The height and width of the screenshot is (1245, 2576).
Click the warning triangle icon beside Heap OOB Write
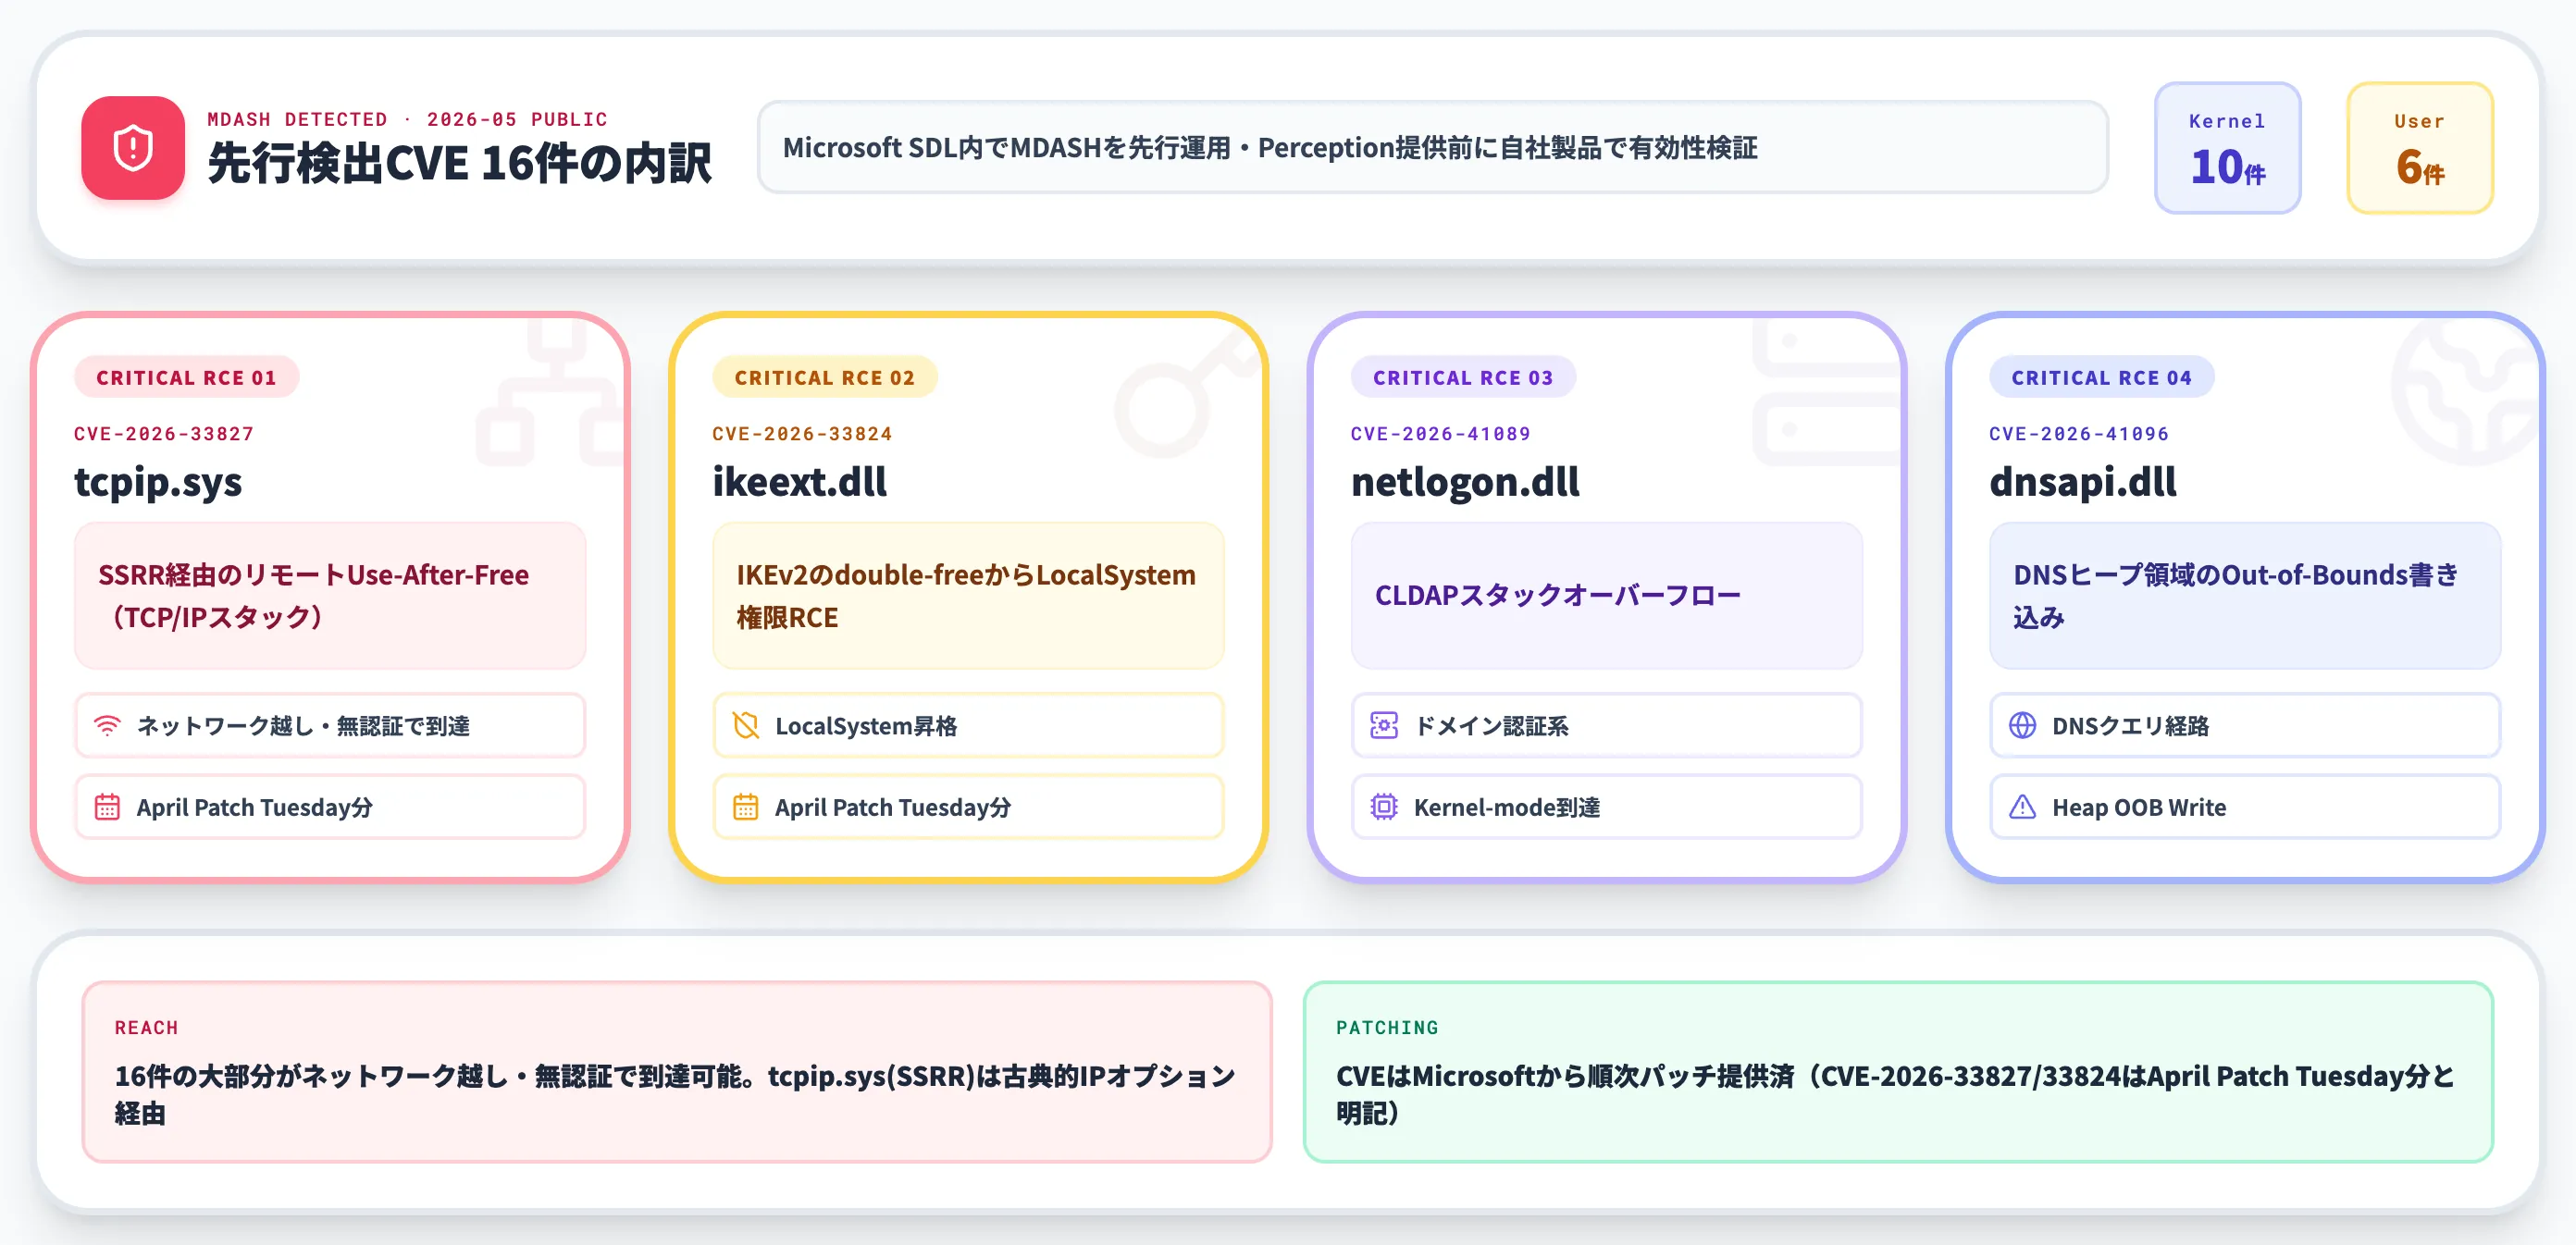[2023, 807]
